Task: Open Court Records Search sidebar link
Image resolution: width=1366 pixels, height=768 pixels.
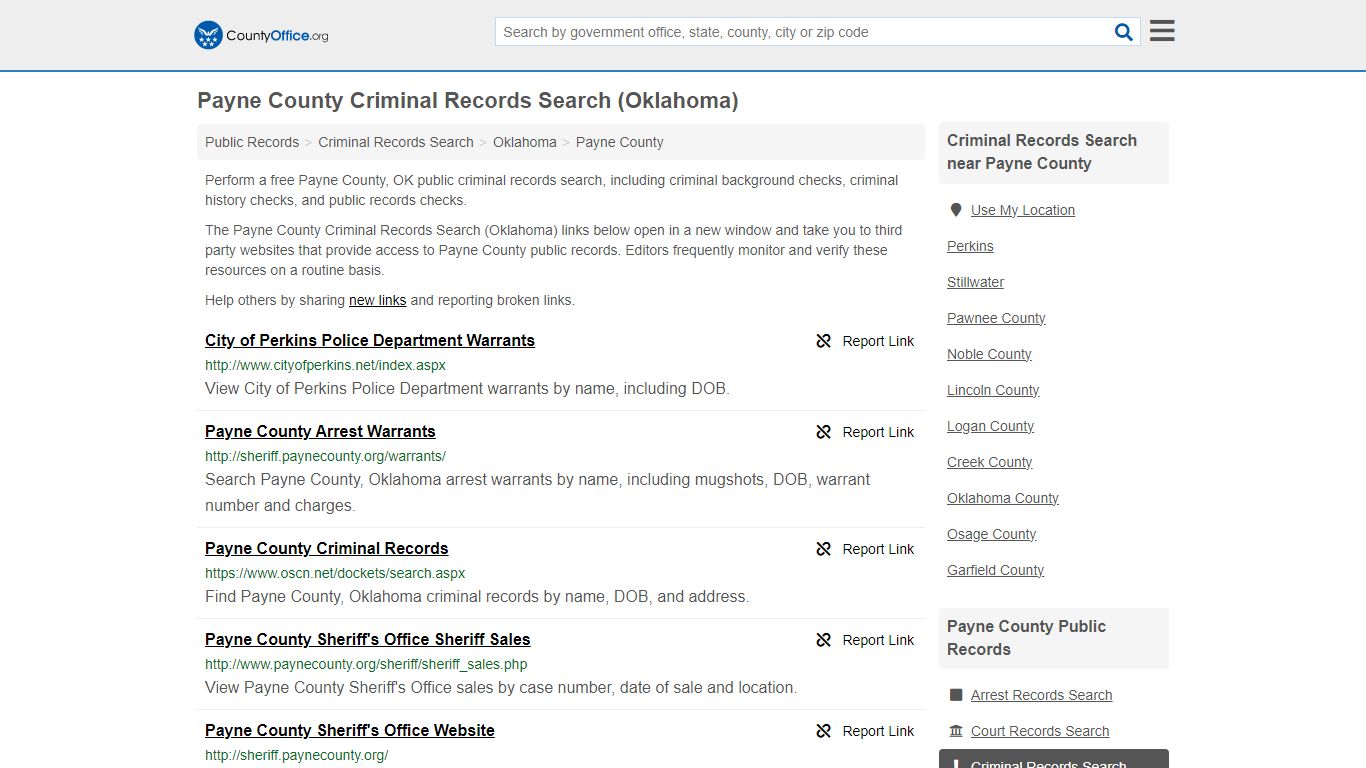Action: [1040, 731]
